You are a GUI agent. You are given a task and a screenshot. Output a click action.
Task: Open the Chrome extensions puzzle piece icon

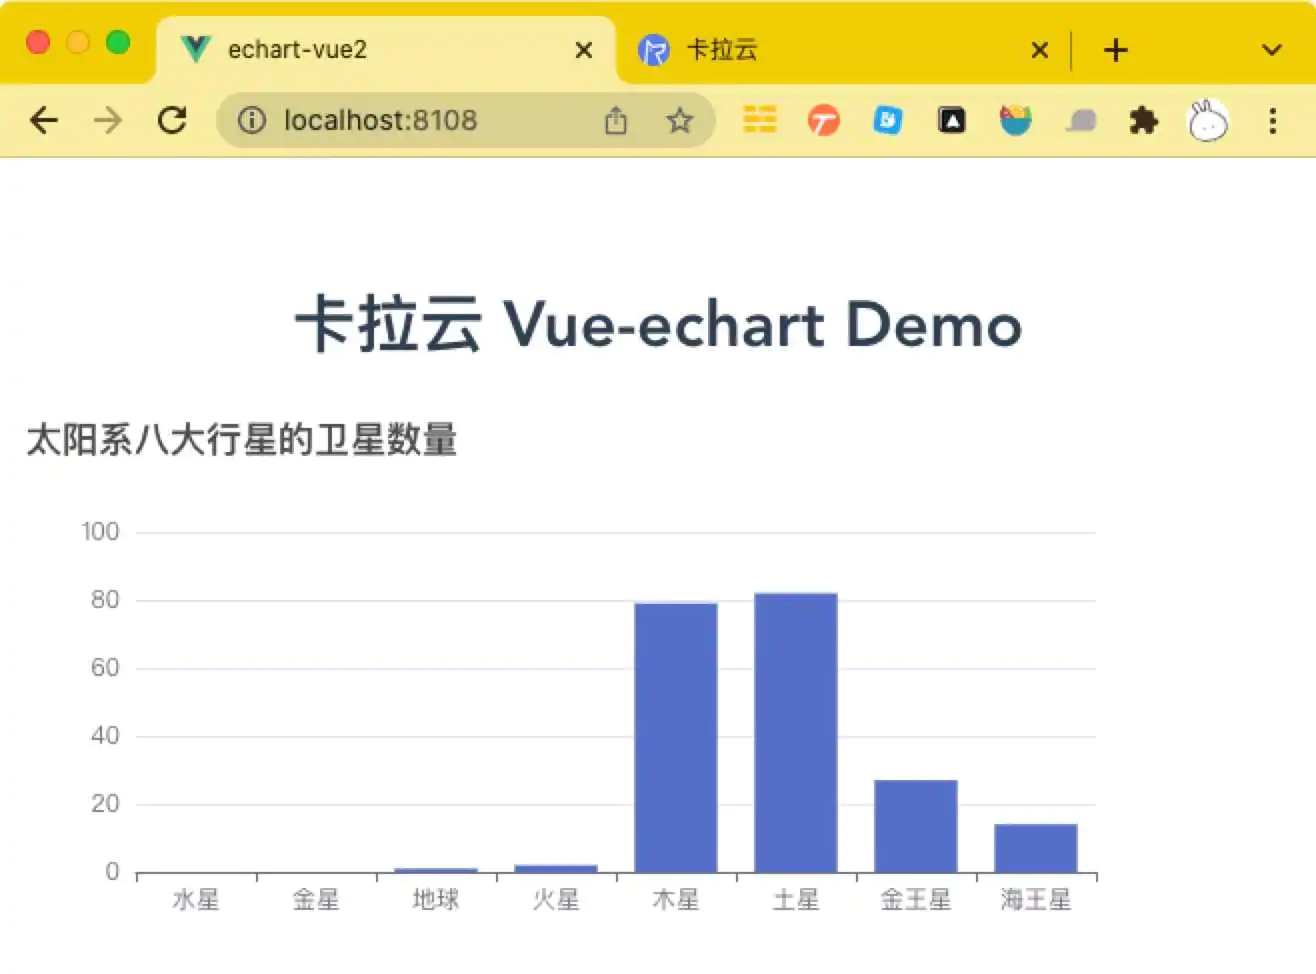coord(1144,120)
